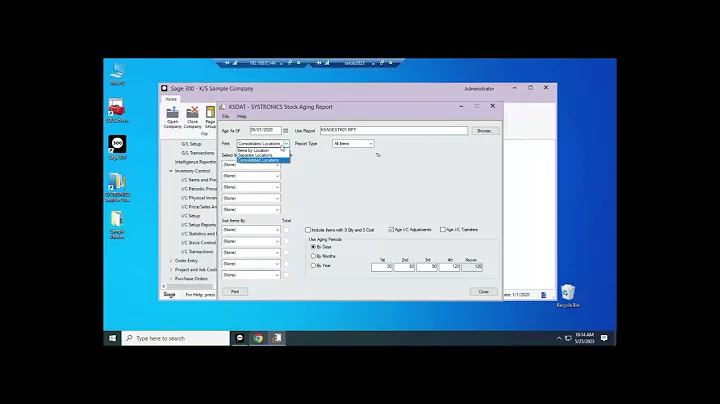The image size is (720, 404).
Task: Select the Recycle Bin desktop icon
Action: (x=568, y=296)
